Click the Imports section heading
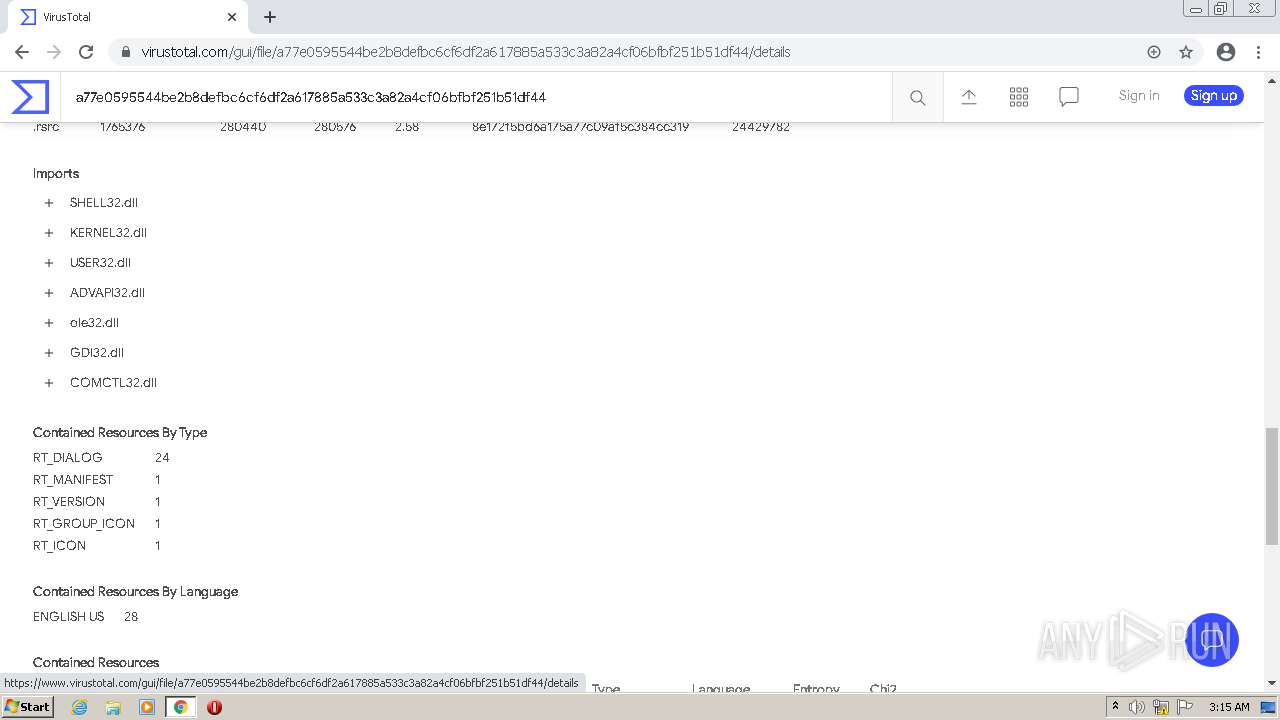This screenshot has height=720, width=1280. tap(56, 173)
